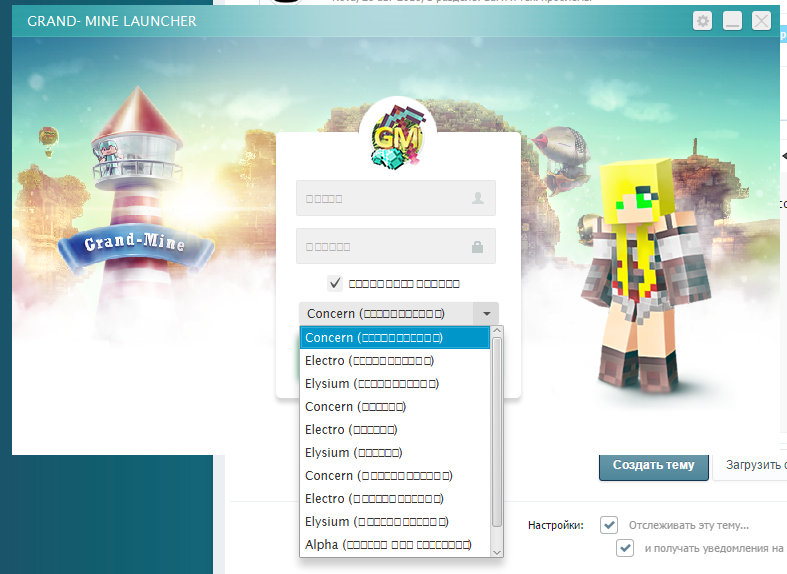Click the user icon in login field
Screen dimensions: 787x574
click(478, 198)
